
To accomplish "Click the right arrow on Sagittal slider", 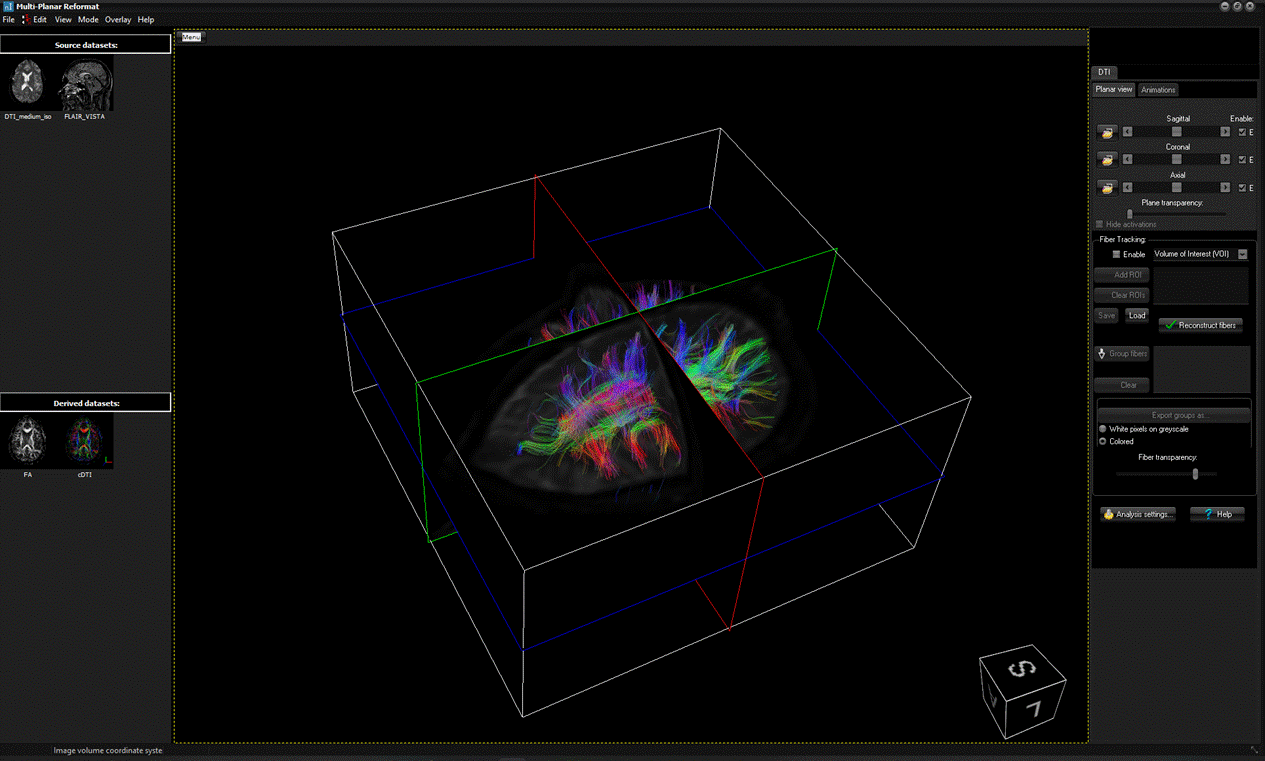I will [x=1225, y=132].
